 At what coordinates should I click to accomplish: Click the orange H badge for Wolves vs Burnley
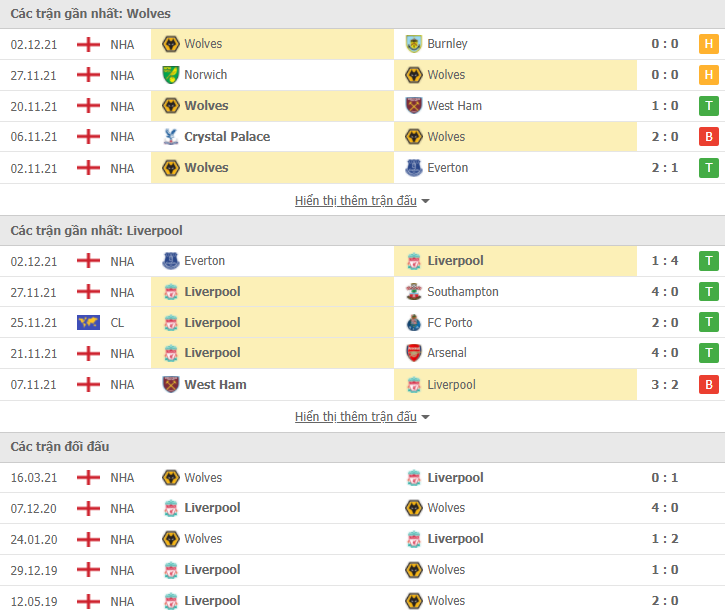[x=708, y=44]
